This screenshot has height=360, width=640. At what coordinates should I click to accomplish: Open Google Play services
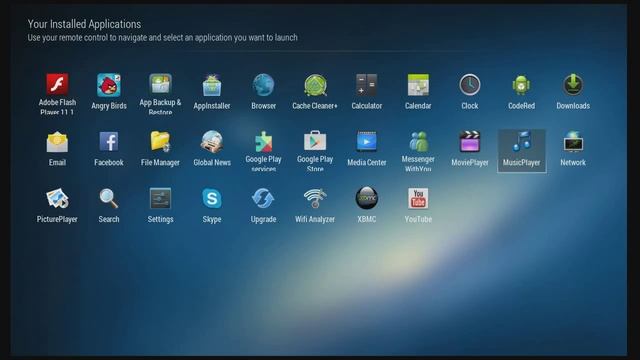point(264,151)
